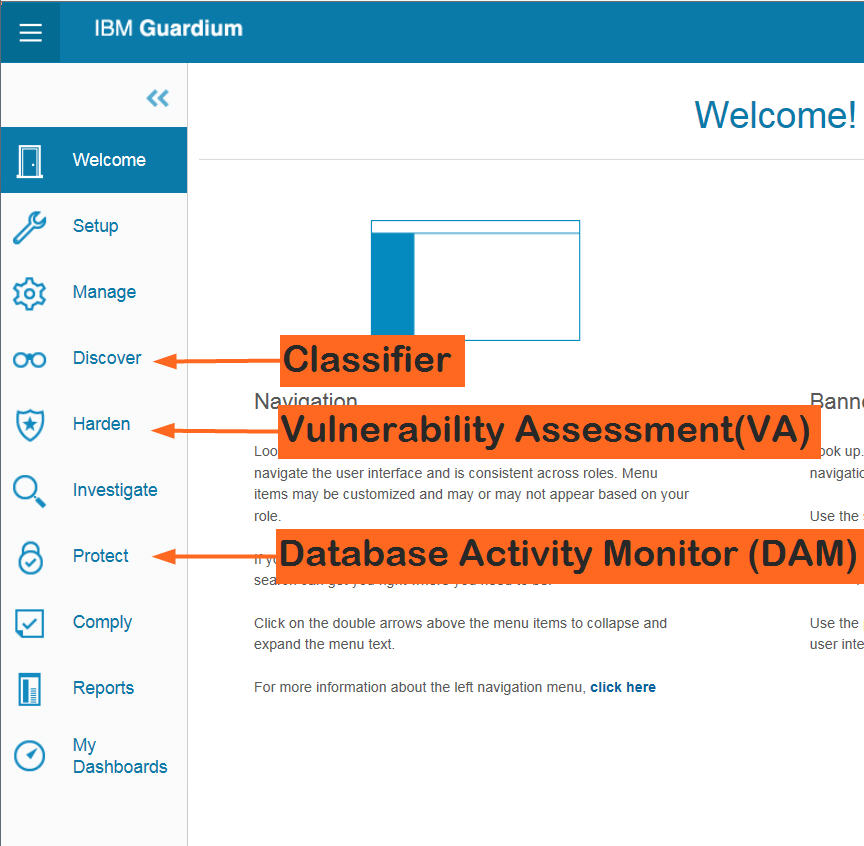The image size is (864, 846).
Task: Click the Manage gear icon
Action: (x=30, y=293)
